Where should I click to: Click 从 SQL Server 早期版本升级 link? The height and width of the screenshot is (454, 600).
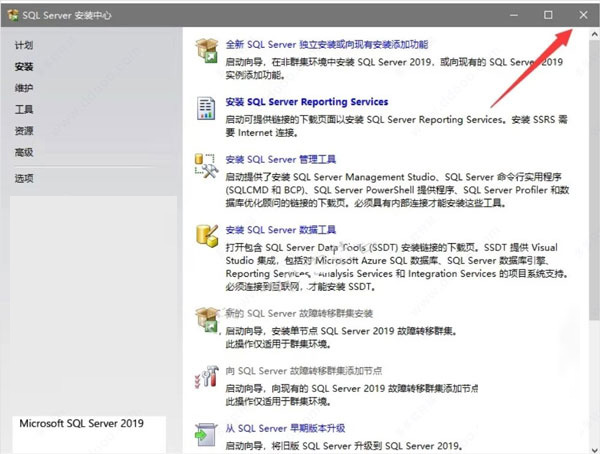[x=285, y=428]
